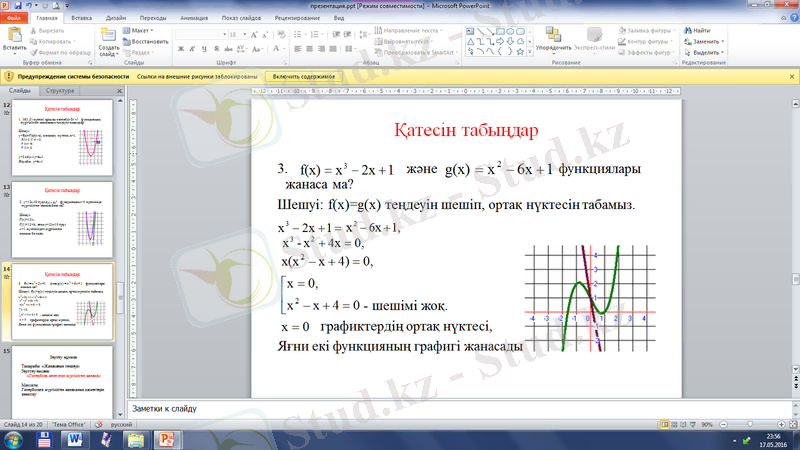800x450 pixels.
Task: Open the Structure (Структура) pane tab
Action: (x=59, y=91)
